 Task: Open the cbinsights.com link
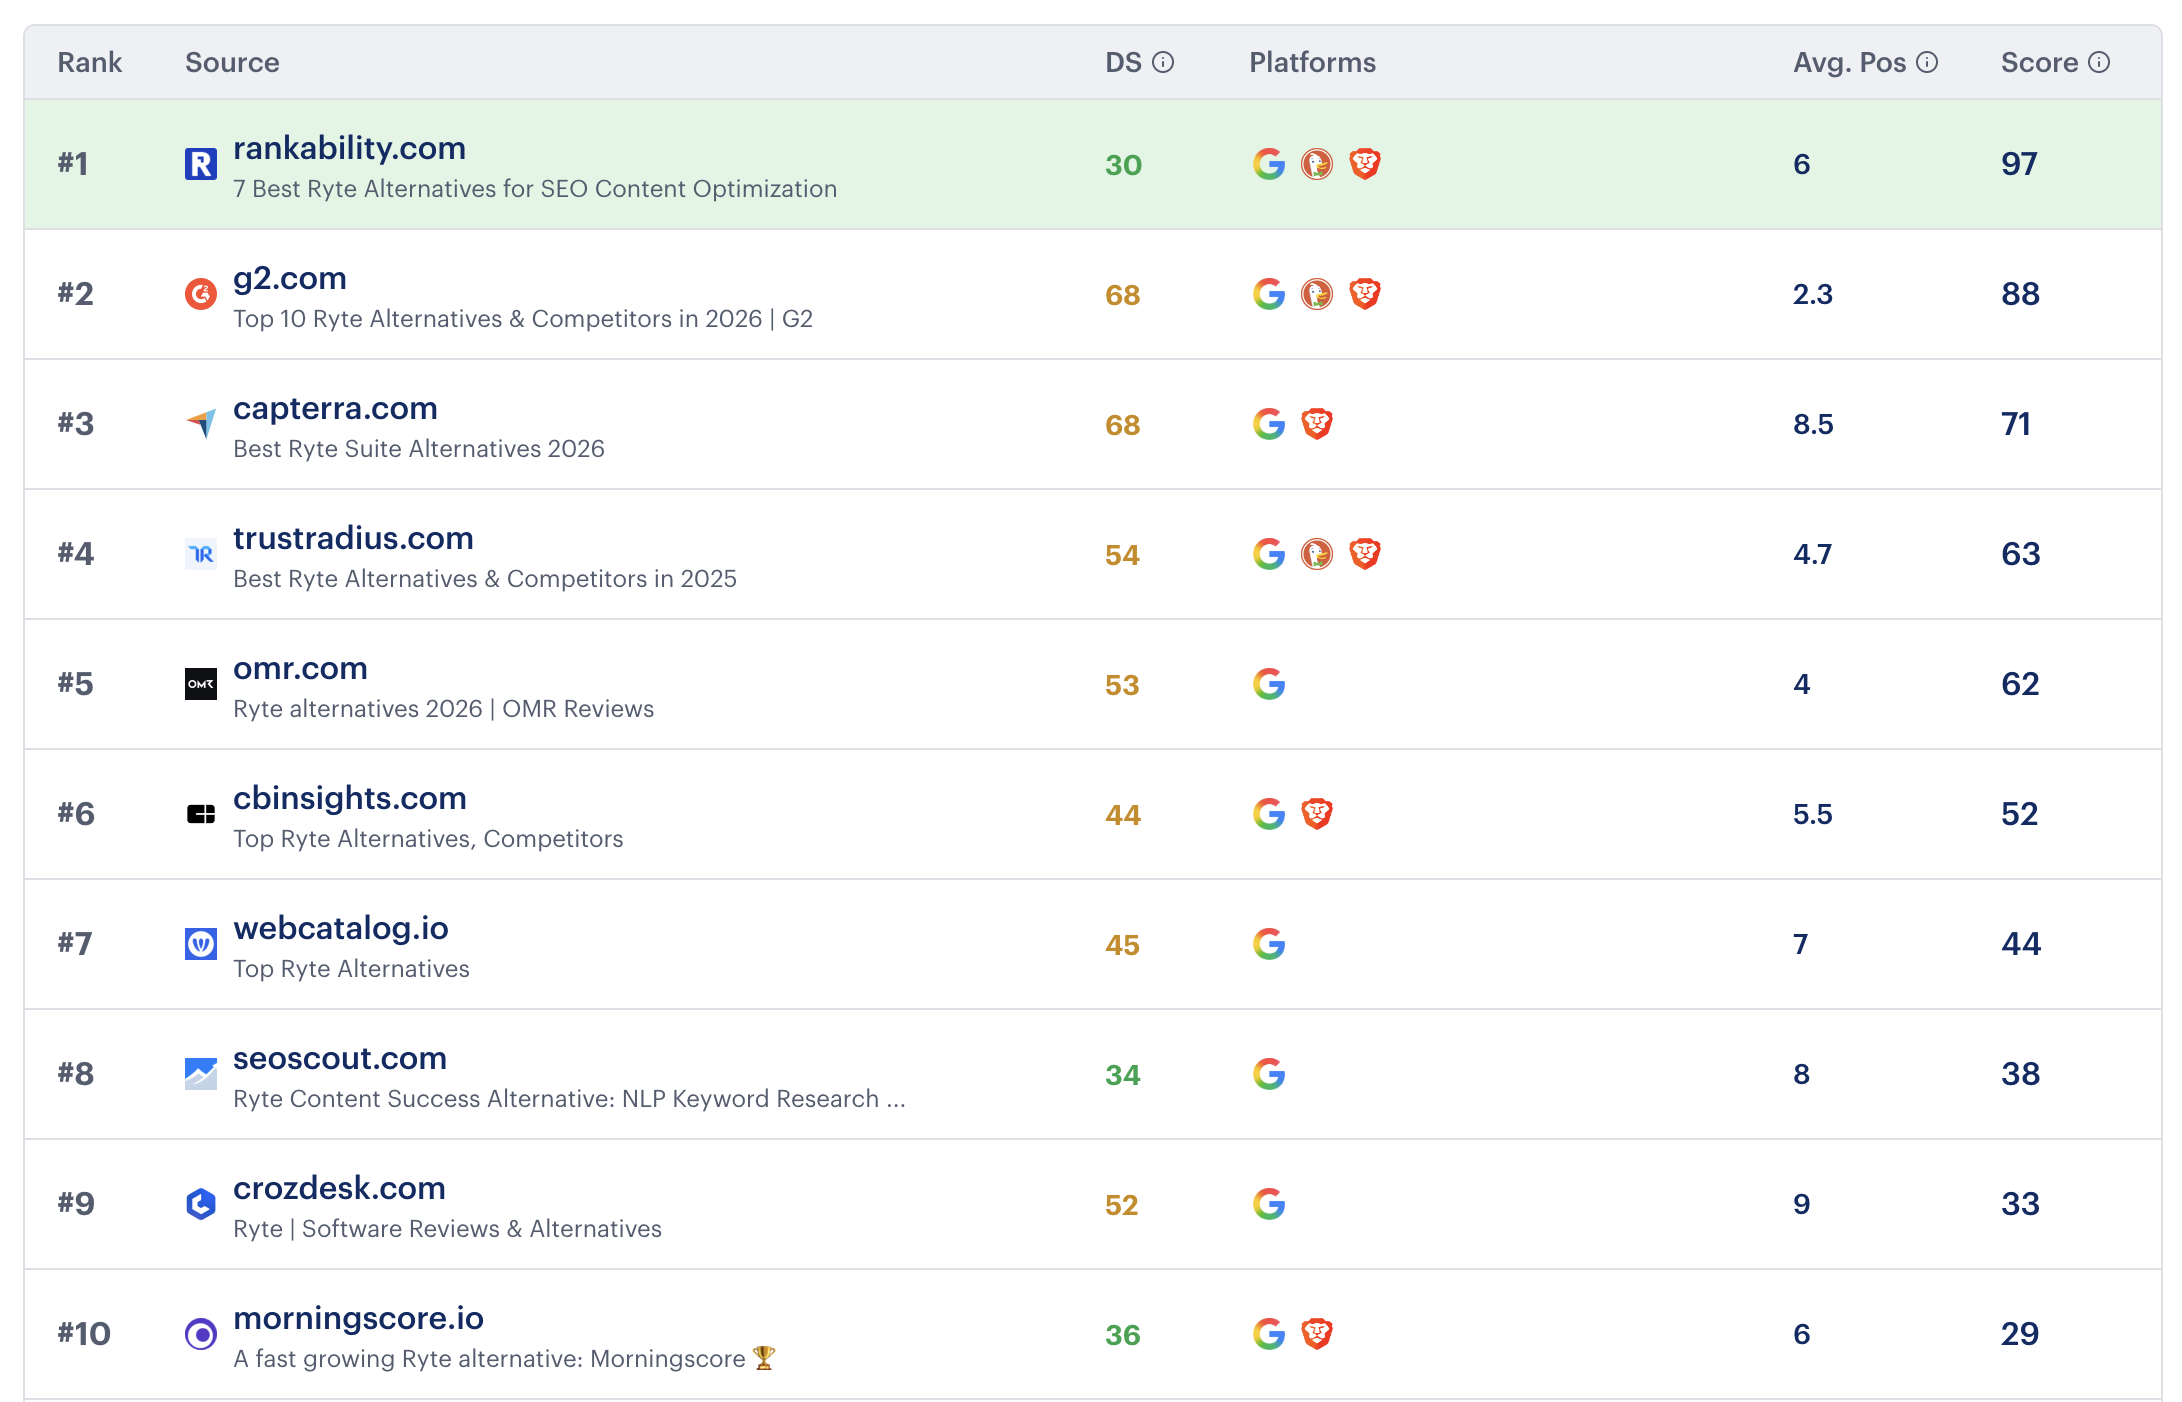point(349,798)
